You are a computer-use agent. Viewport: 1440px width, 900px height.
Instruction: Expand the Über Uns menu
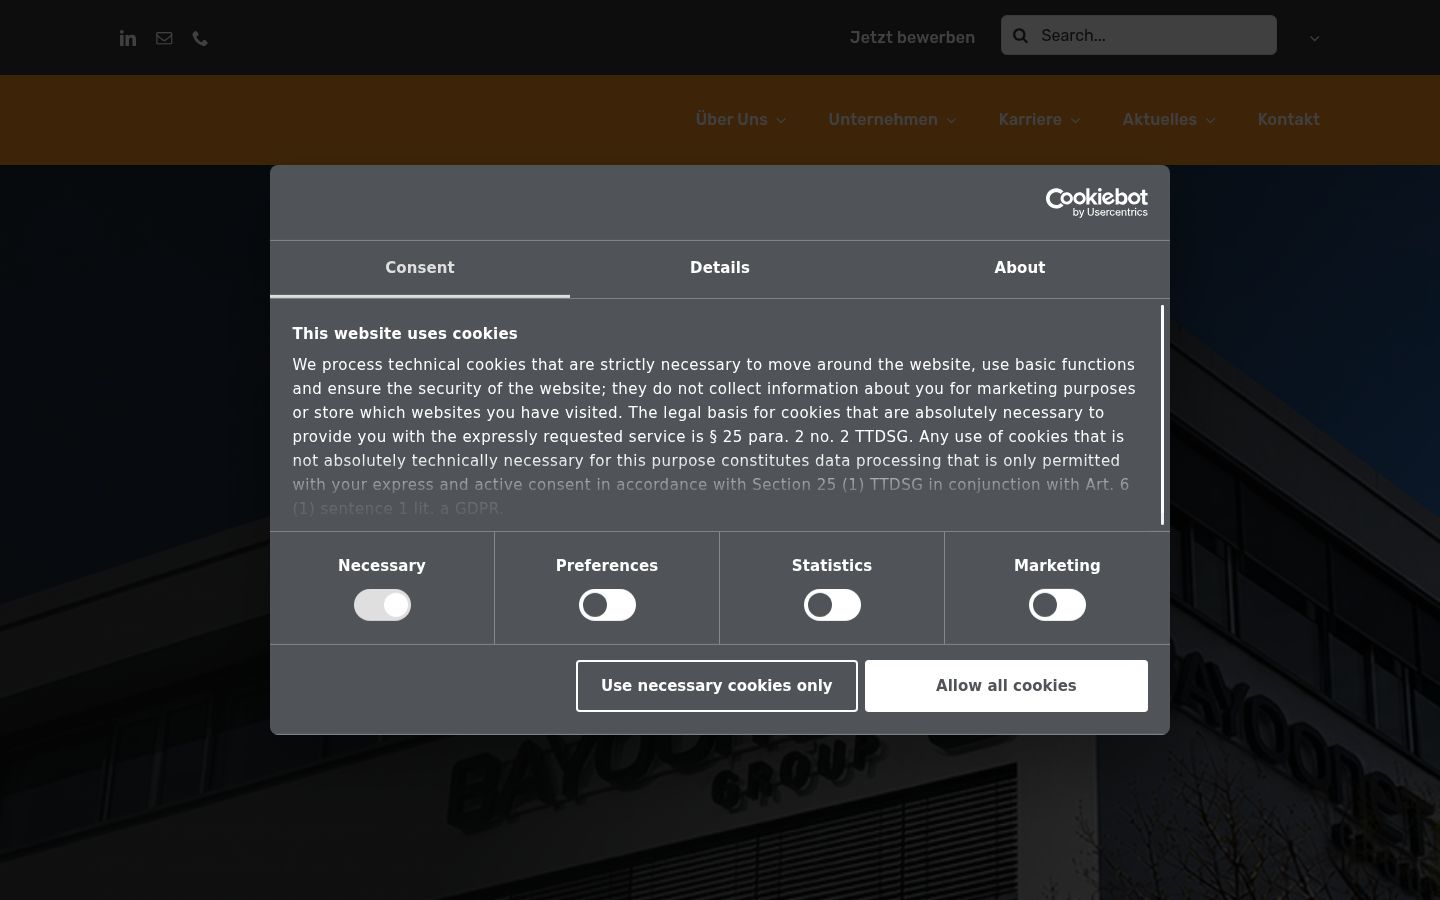coord(741,120)
